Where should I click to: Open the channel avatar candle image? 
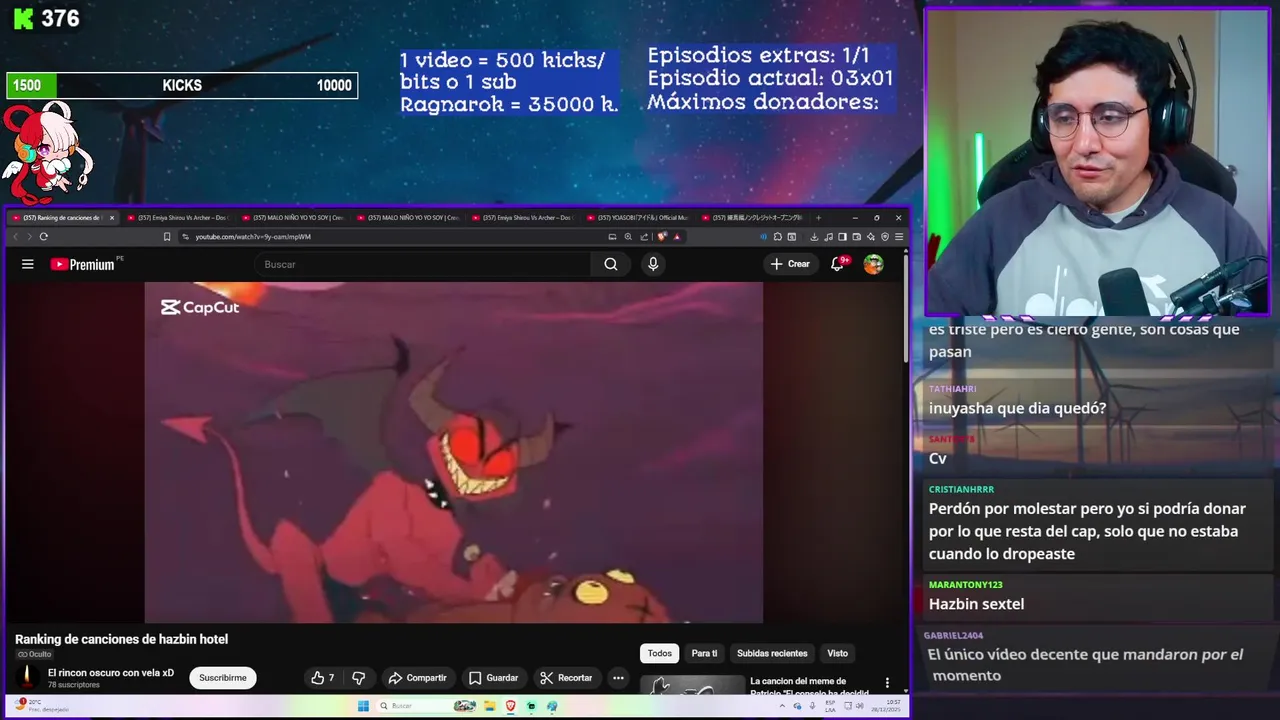28,678
